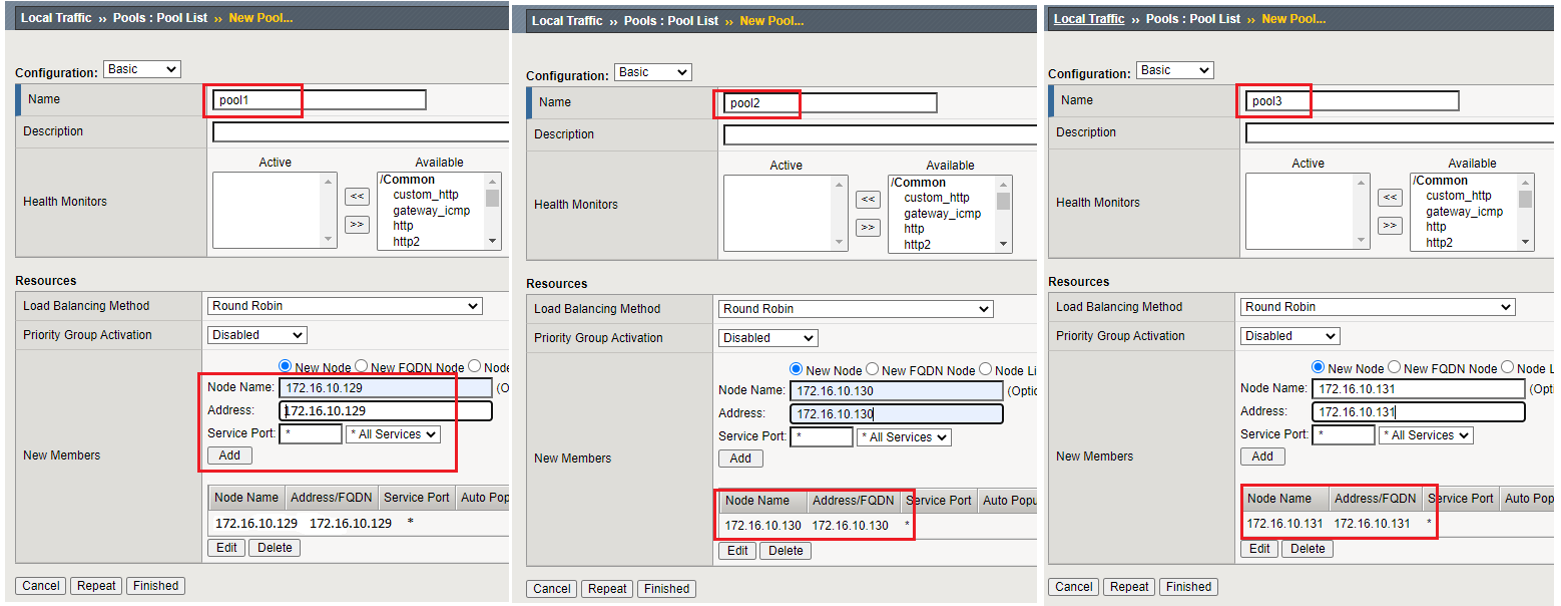The width and height of the screenshot is (1561, 606).
Task: Select New Node radio in pool1 form
Action: pyautogui.click(x=285, y=367)
